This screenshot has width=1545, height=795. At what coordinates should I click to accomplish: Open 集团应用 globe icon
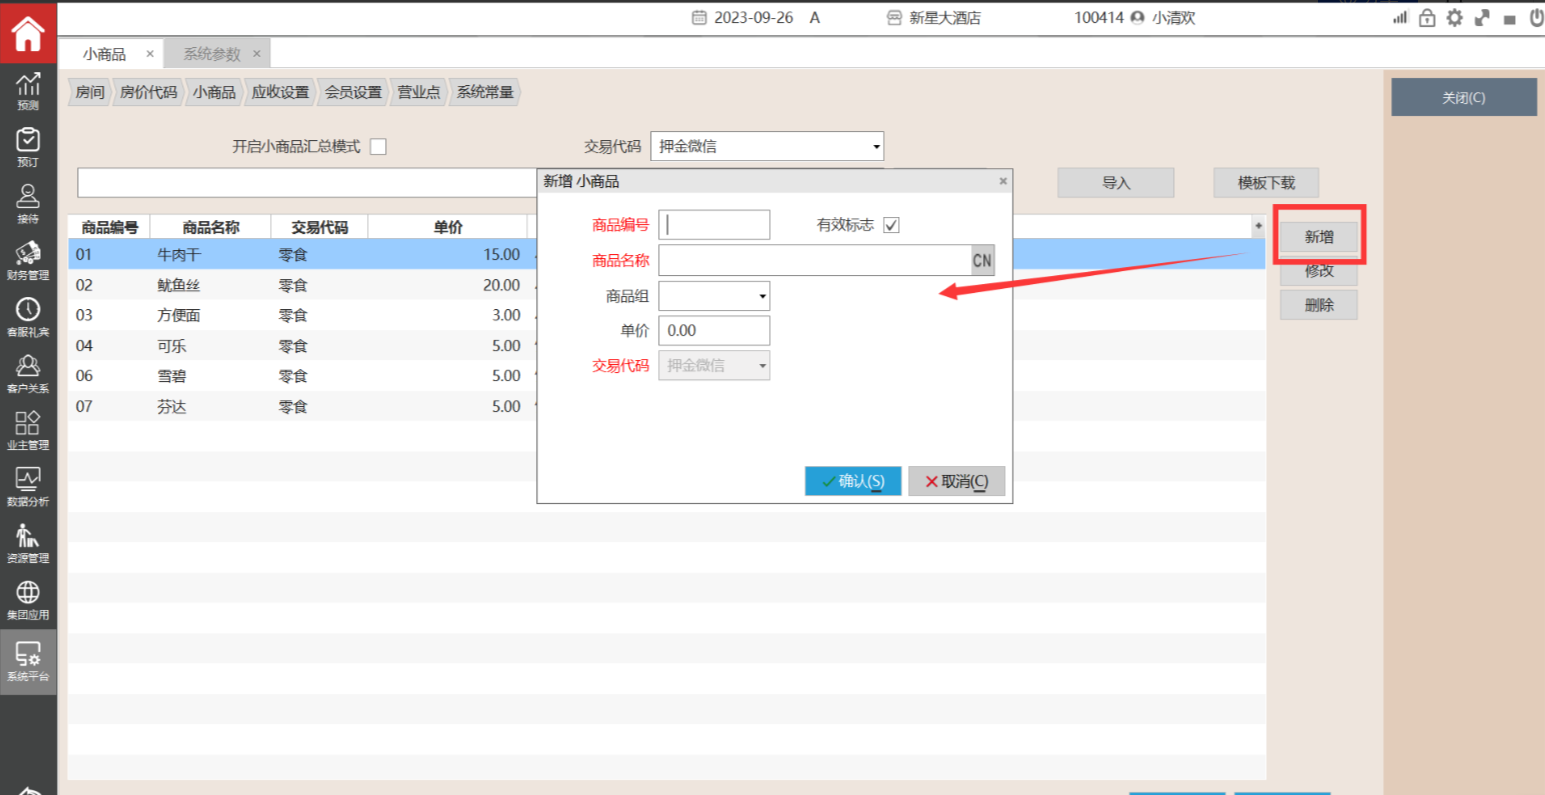coord(28,600)
